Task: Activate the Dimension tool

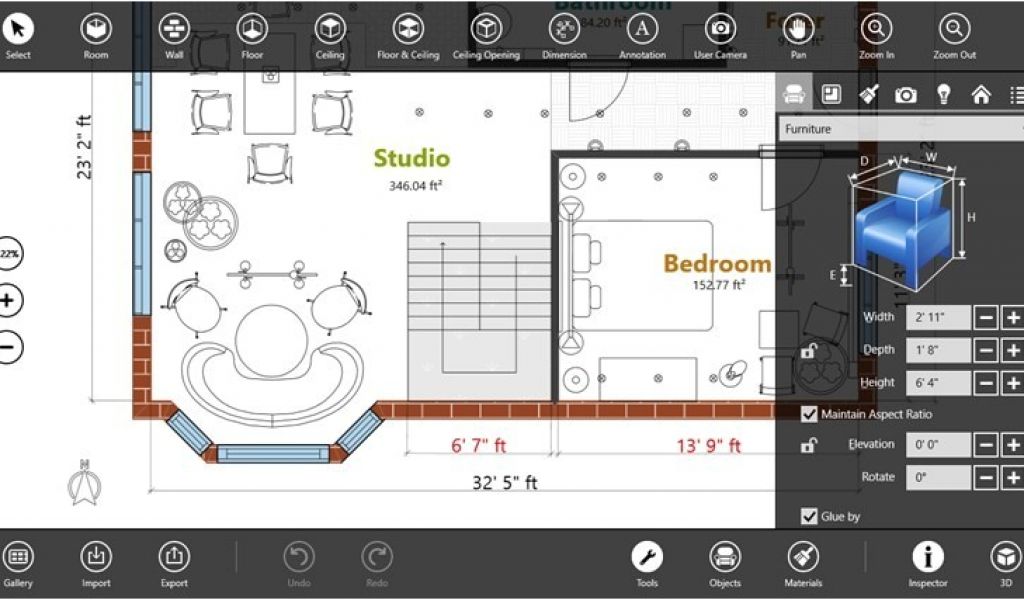Action: point(564,29)
